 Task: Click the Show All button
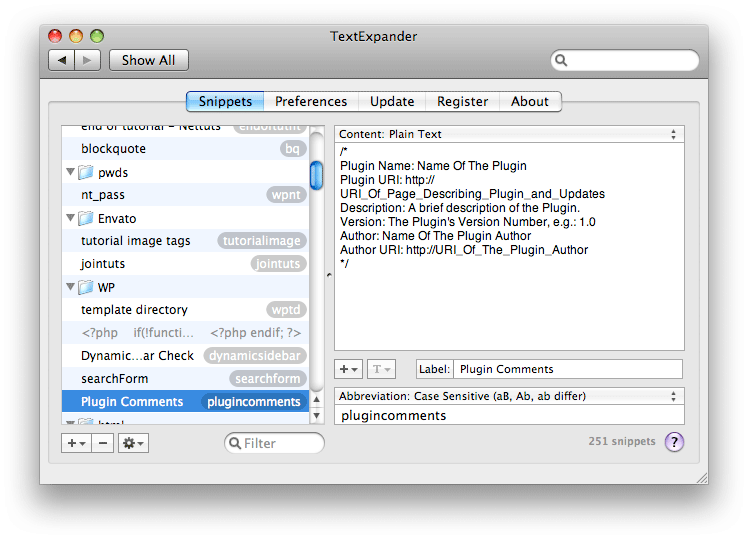coord(148,60)
